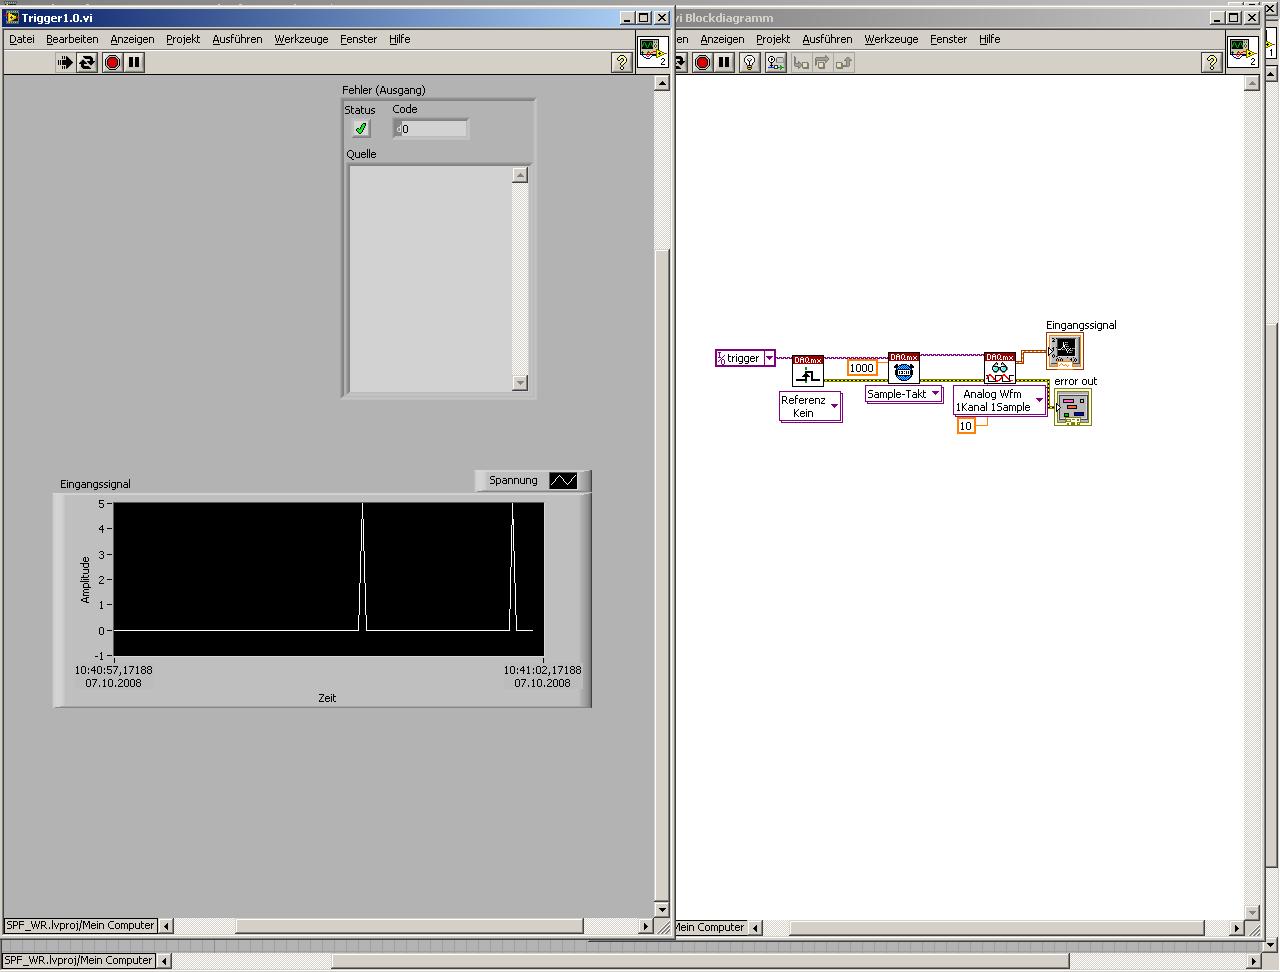
Task: Open Anzeigen menu in Blockdiagramm window
Action: click(722, 39)
